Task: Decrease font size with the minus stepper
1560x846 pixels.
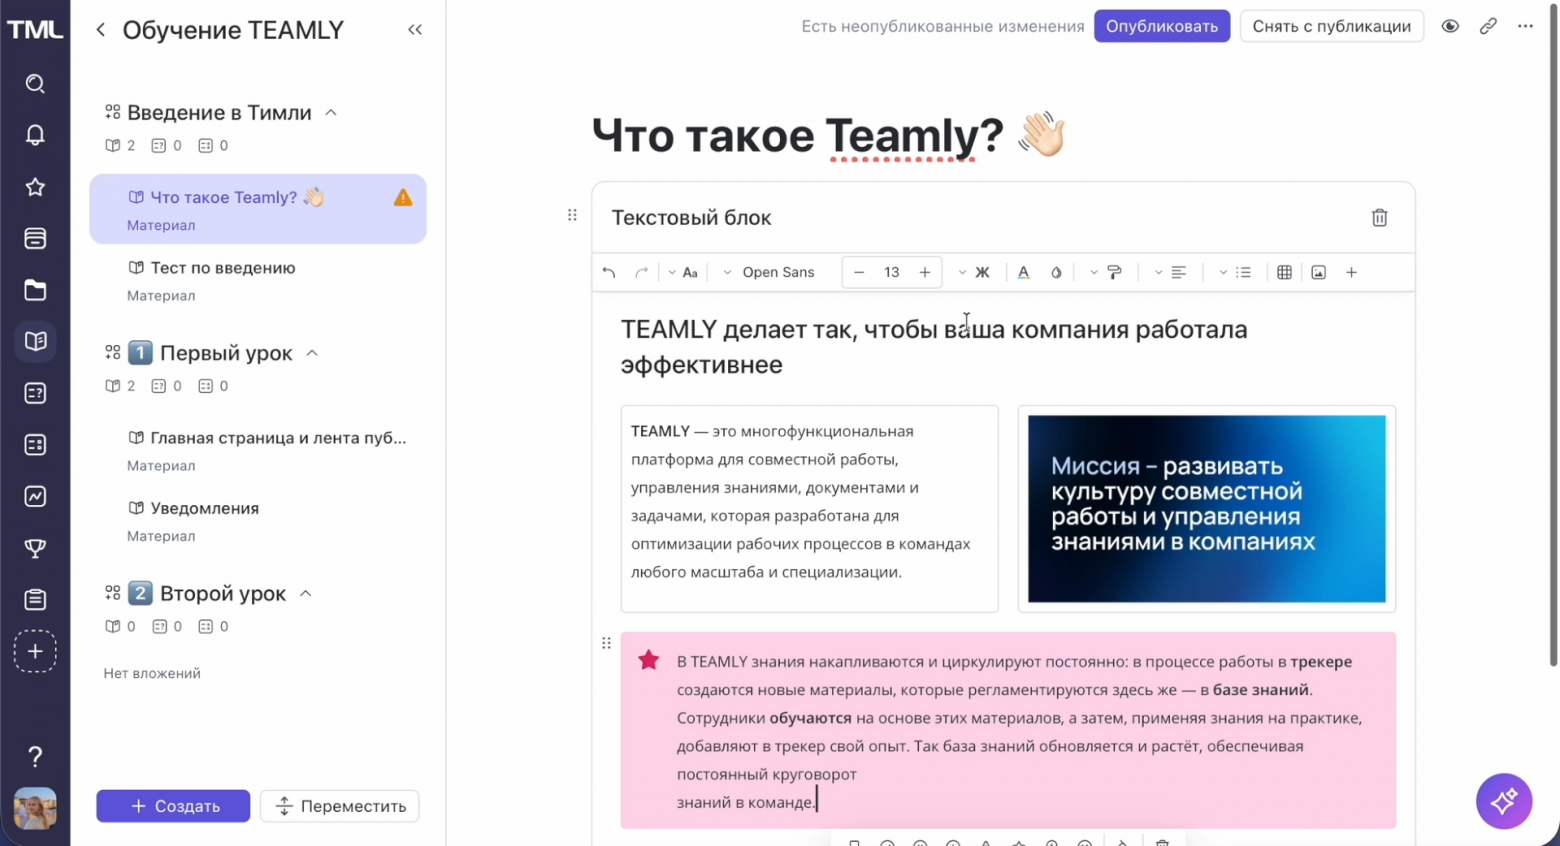Action: (x=859, y=272)
